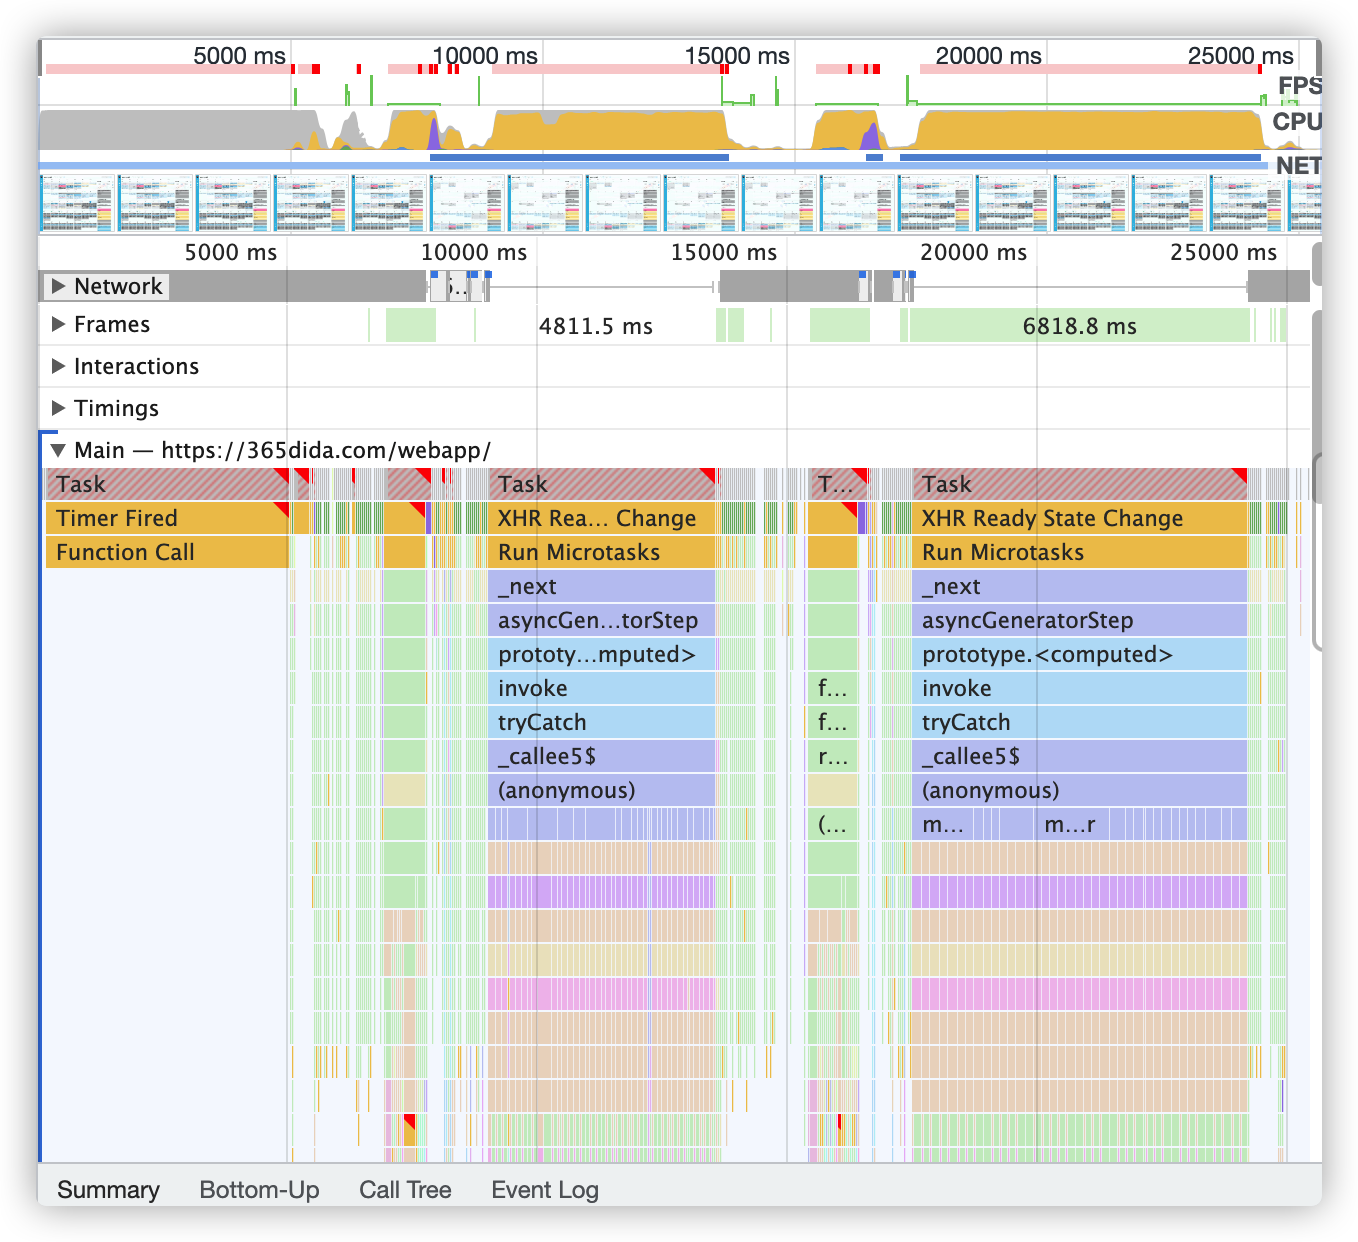Image resolution: width=1358 pixels, height=1242 pixels.
Task: Click the 'XHR Ready State Change' event
Action: pyautogui.click(x=1080, y=518)
